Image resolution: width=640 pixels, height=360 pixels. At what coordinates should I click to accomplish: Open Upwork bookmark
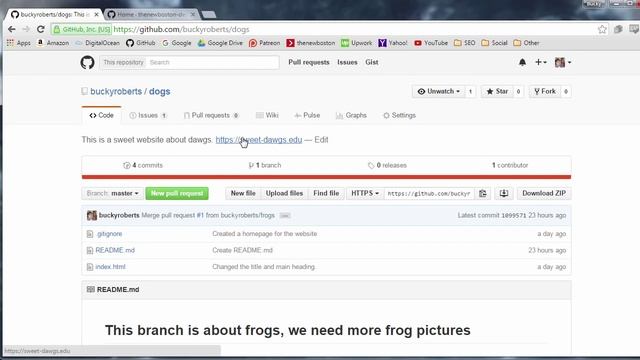pyautogui.click(x=357, y=43)
